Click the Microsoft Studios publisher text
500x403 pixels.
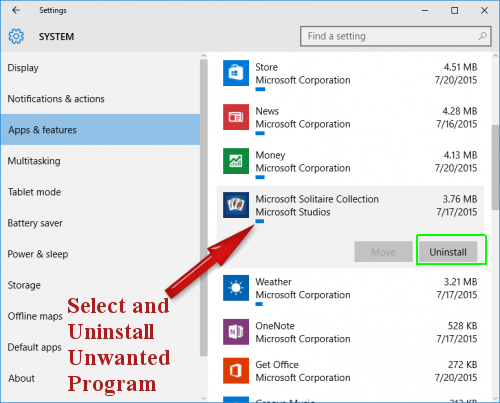pos(293,212)
